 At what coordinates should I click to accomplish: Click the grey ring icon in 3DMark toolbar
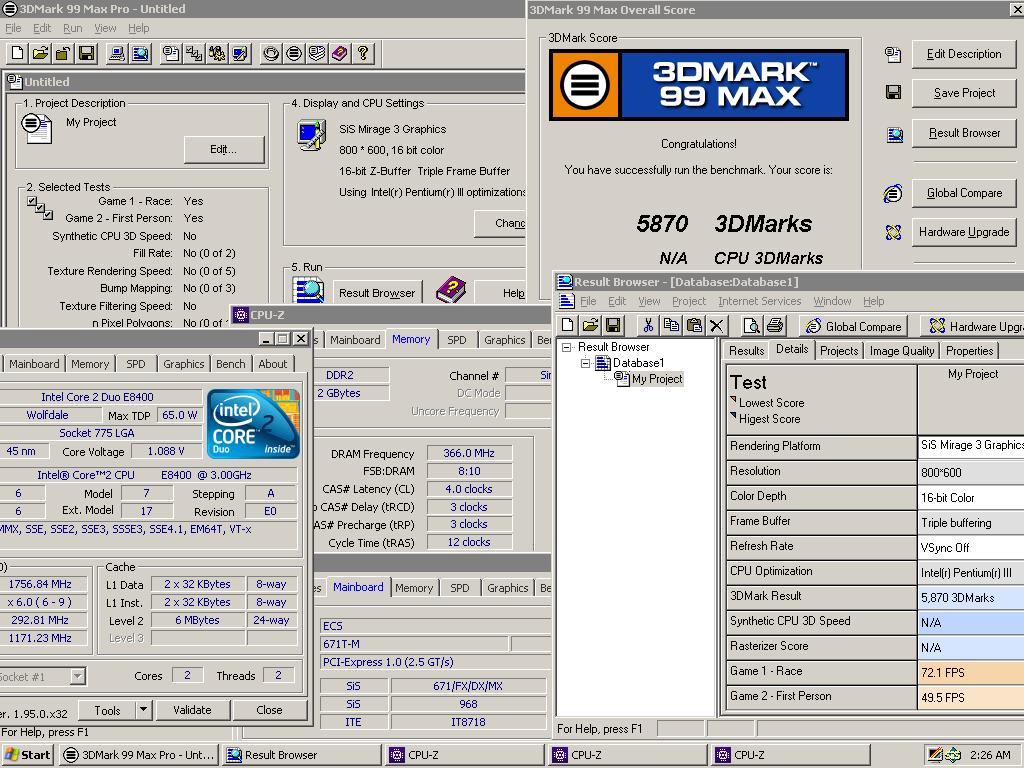[271, 53]
